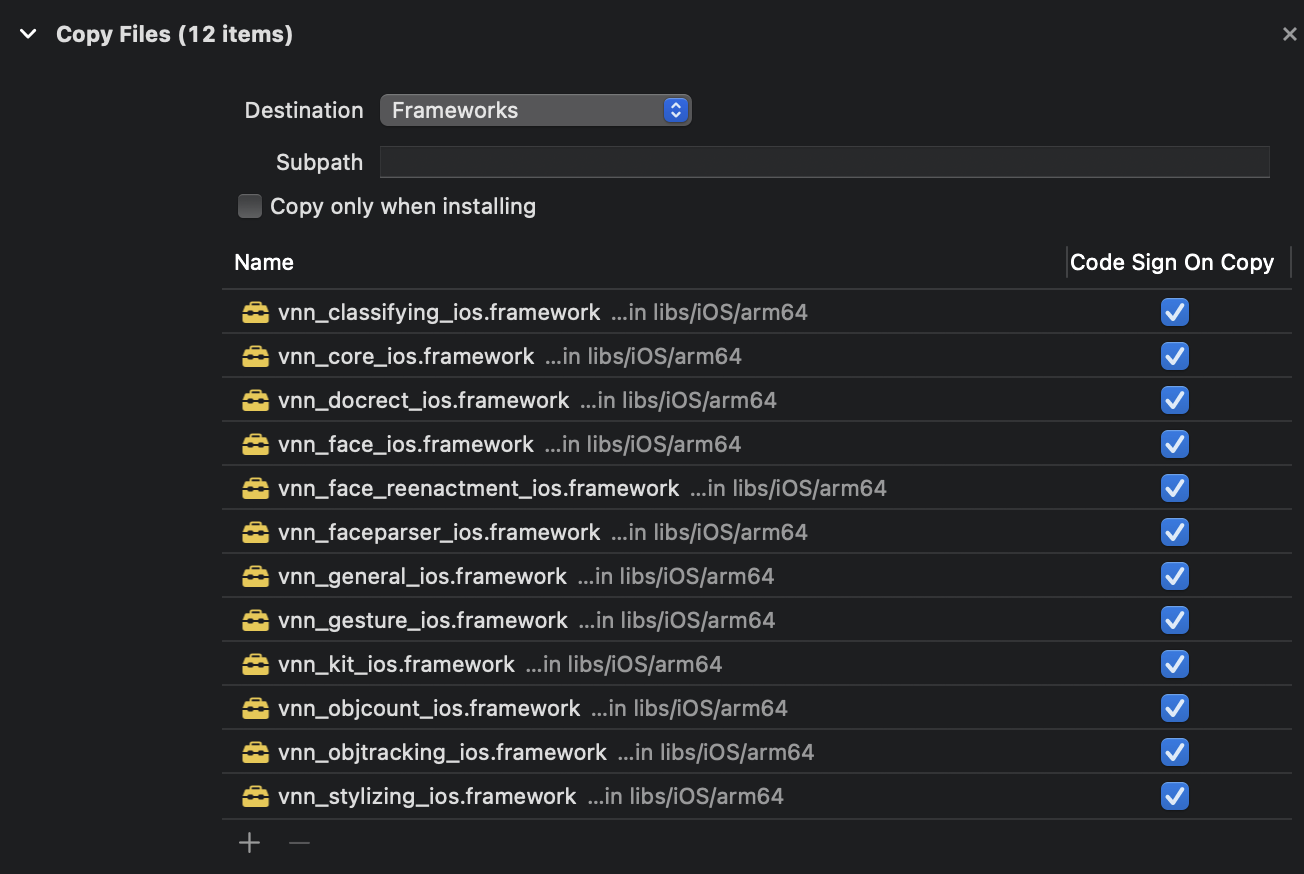Uncheck Code Sign for vnn_objcount_ios.framework
This screenshot has height=874, width=1304.
tap(1175, 709)
